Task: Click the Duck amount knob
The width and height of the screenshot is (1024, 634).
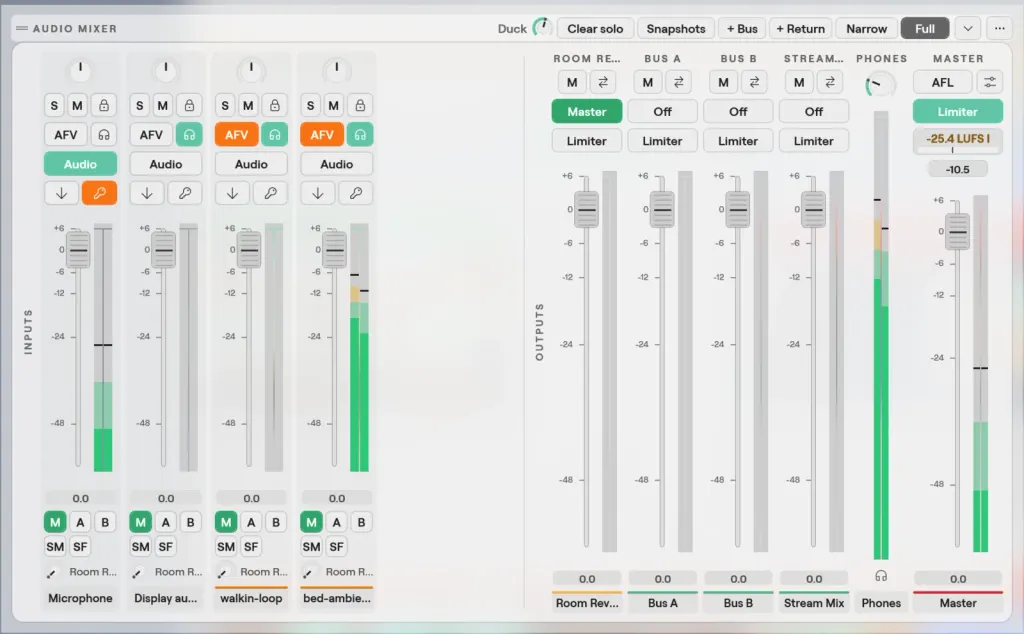Action: click(x=542, y=28)
